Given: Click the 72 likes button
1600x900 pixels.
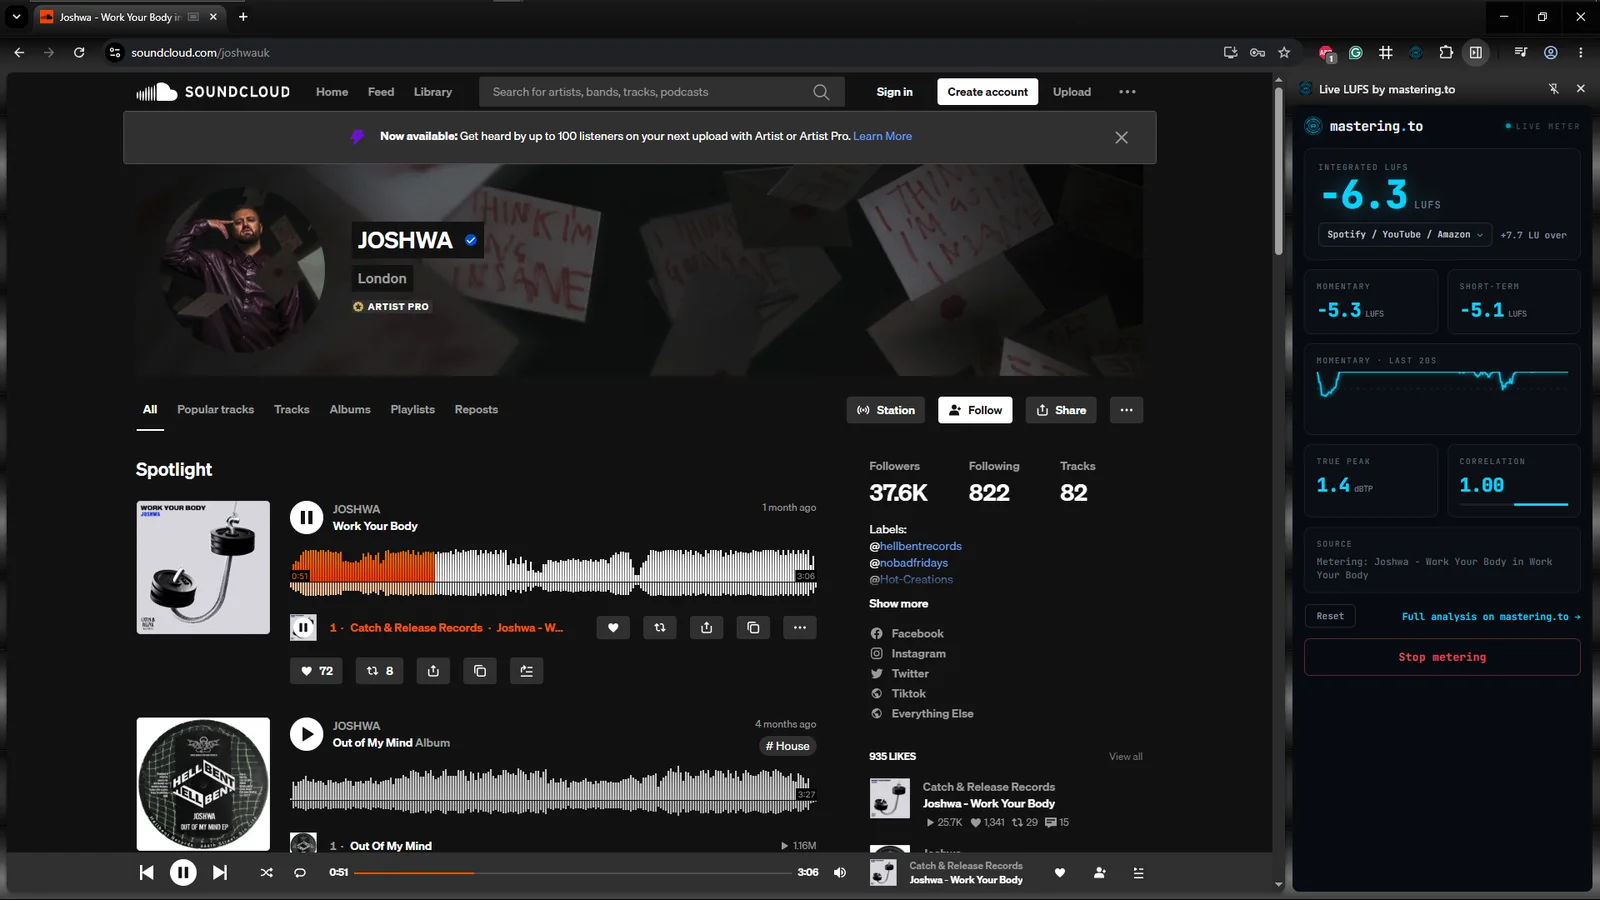Looking at the screenshot, I should pyautogui.click(x=317, y=671).
